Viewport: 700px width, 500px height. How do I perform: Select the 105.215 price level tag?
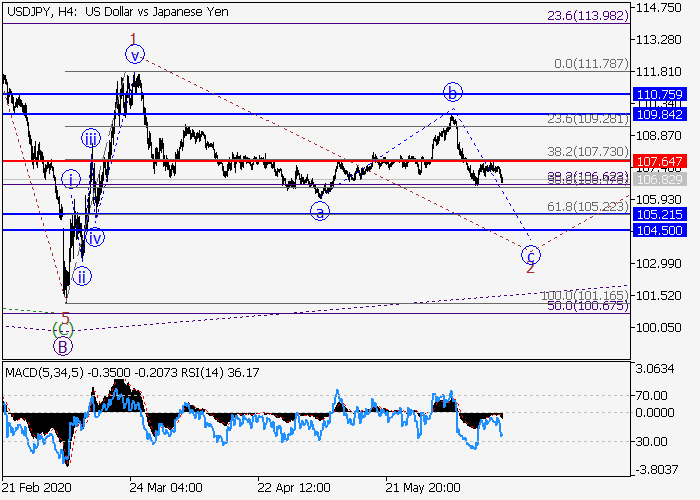tap(658, 214)
